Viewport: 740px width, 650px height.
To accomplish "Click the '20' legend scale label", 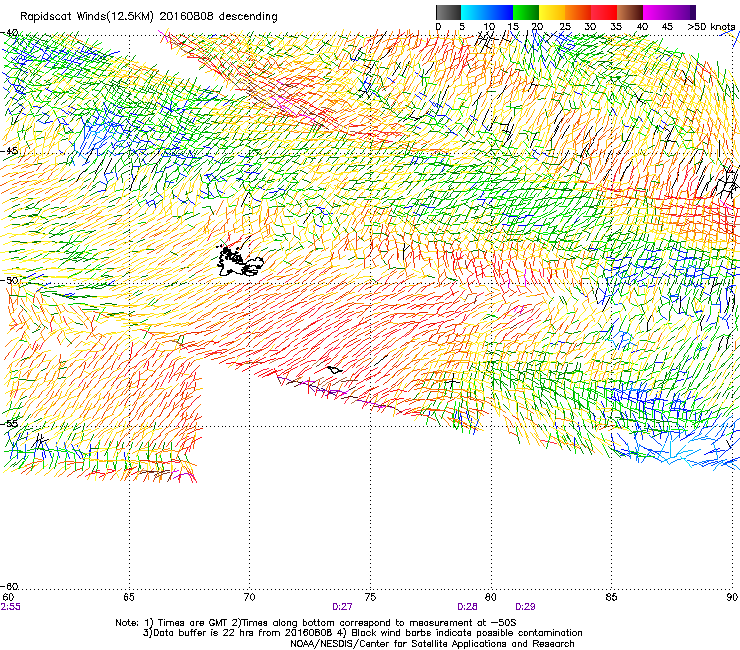I will pos(538,27).
